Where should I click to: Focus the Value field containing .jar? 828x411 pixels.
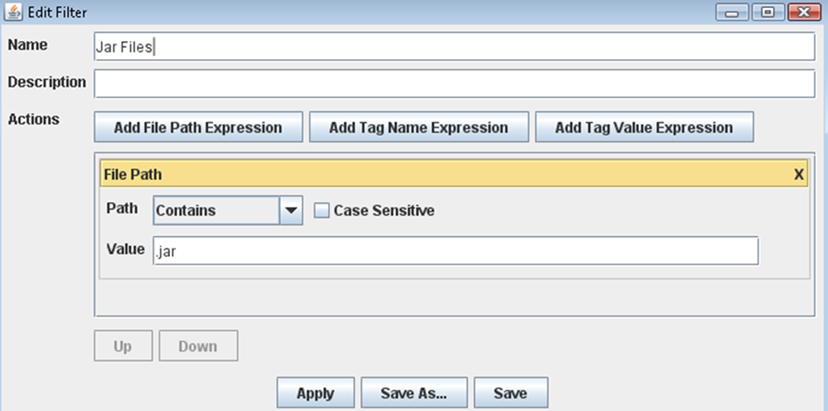tap(456, 251)
